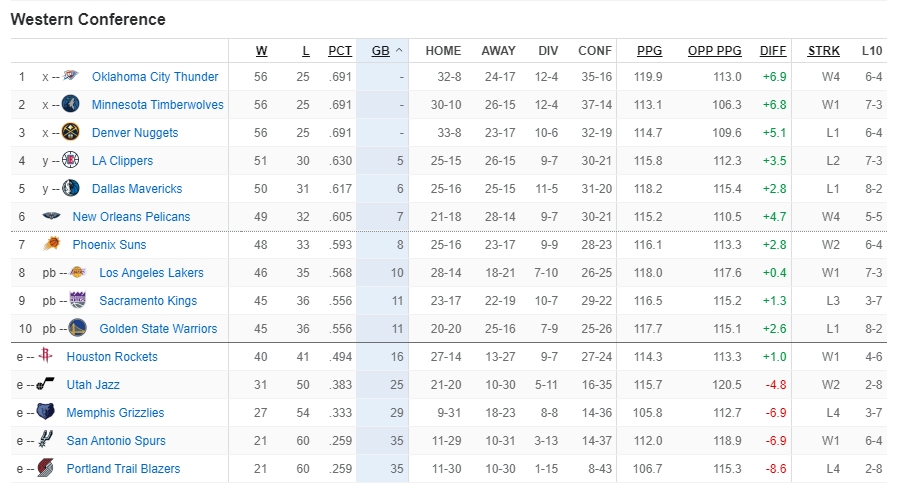Click the Phoenix Suns logo icon
This screenshot has height=489, width=897.
51,244
